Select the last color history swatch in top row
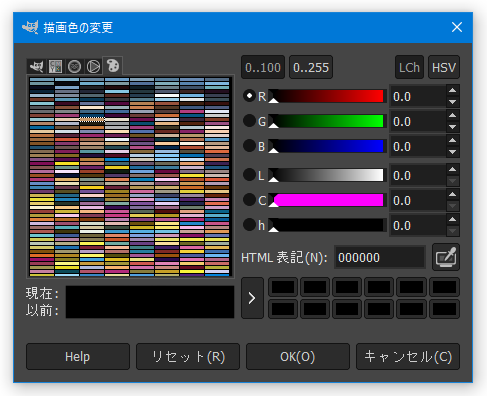Image resolution: width=487 pixels, height=396 pixels. pyautogui.click(x=444, y=287)
